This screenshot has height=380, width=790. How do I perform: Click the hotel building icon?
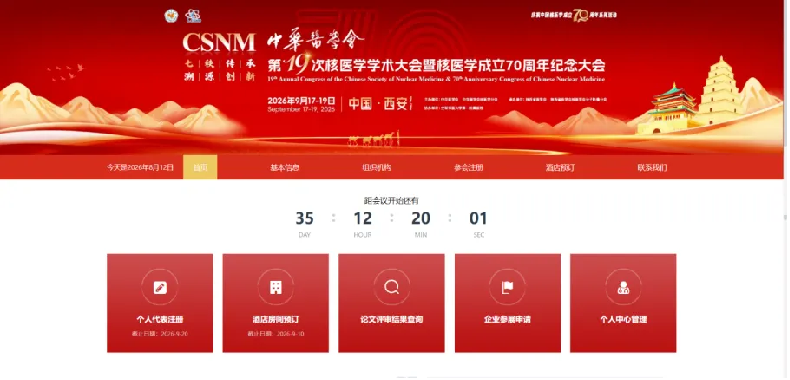pos(276,287)
